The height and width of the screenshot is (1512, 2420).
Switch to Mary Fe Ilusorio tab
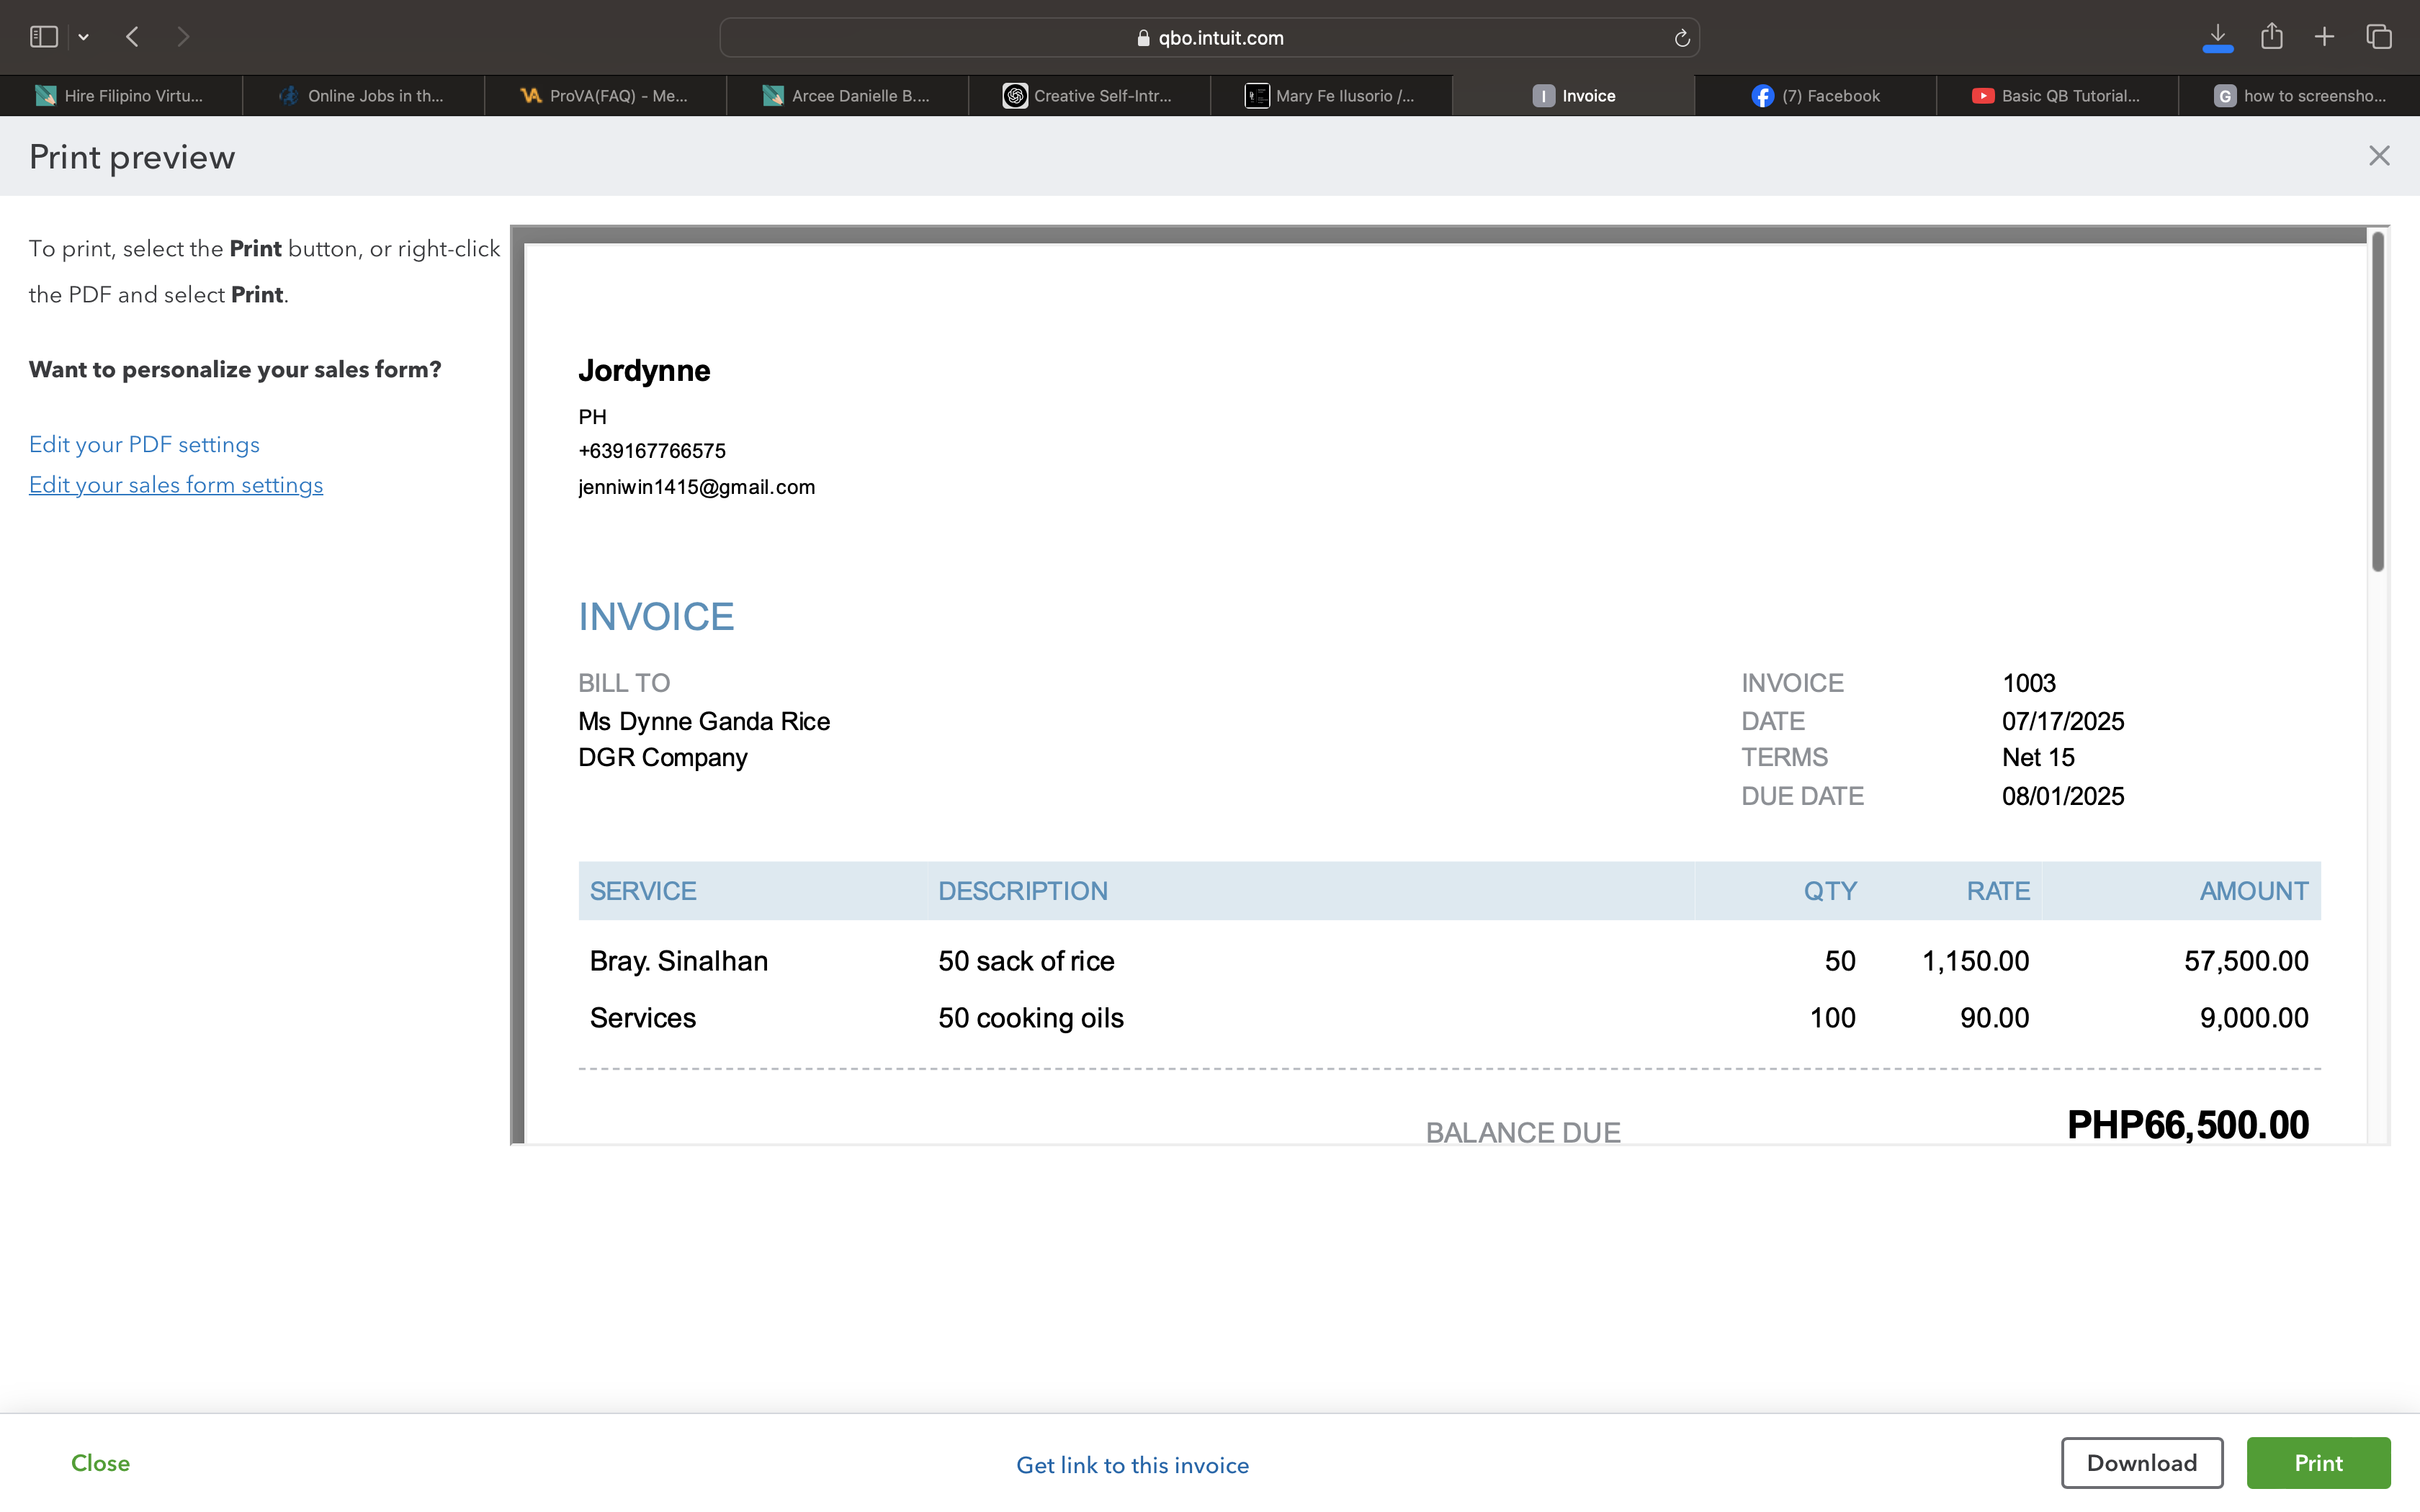tap(1331, 96)
